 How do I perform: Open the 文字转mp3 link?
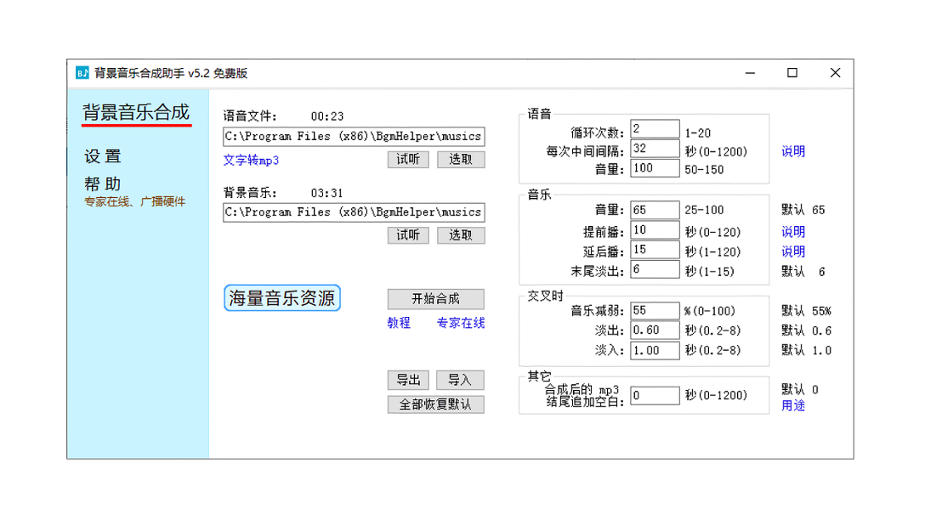pos(251,160)
